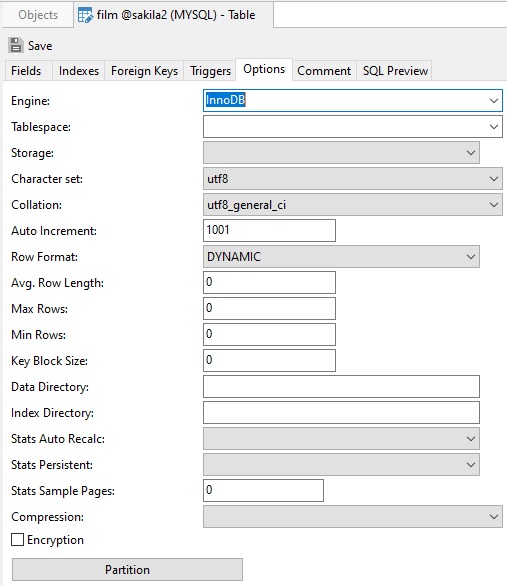Screen dimensions: 507x586
Task: Click the "Index Directory:" label
Action: point(52,413)
